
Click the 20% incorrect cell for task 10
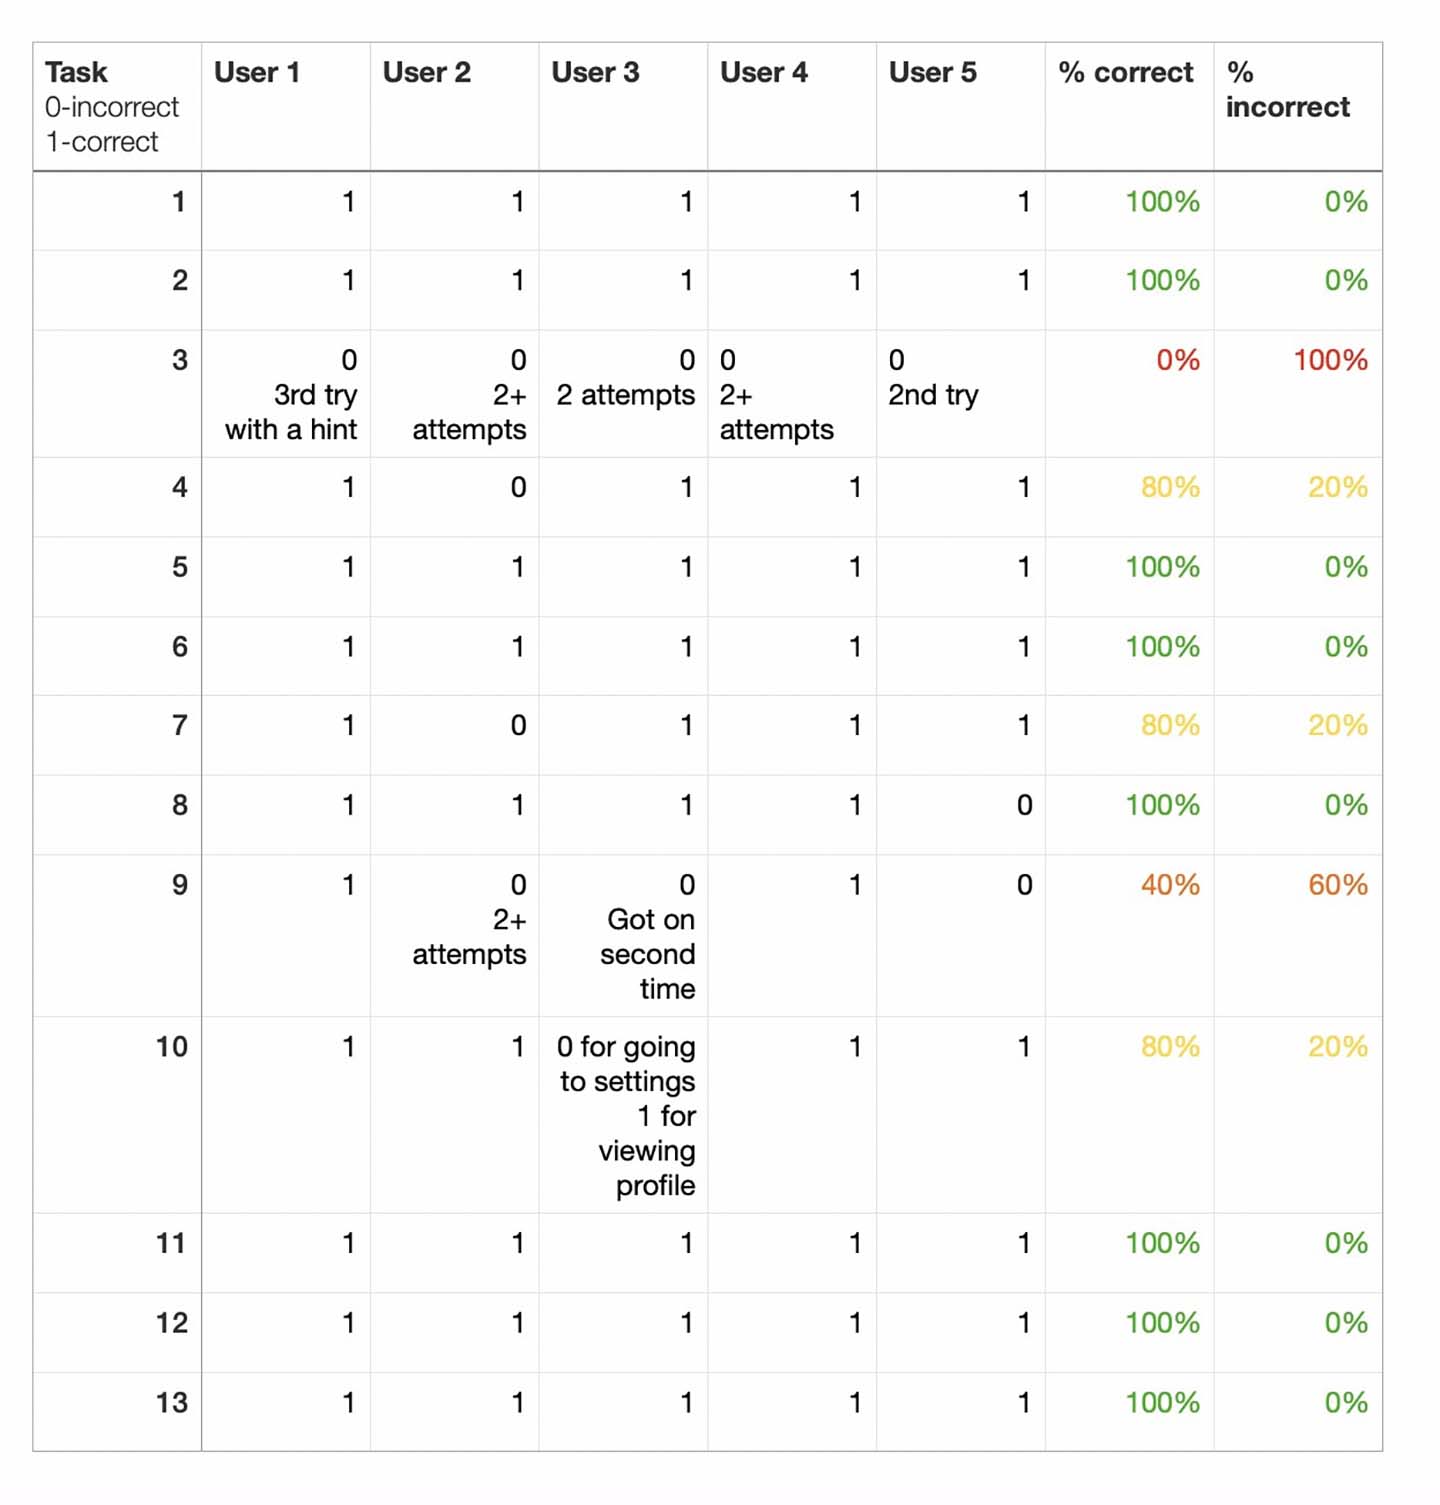coord(1337,1047)
